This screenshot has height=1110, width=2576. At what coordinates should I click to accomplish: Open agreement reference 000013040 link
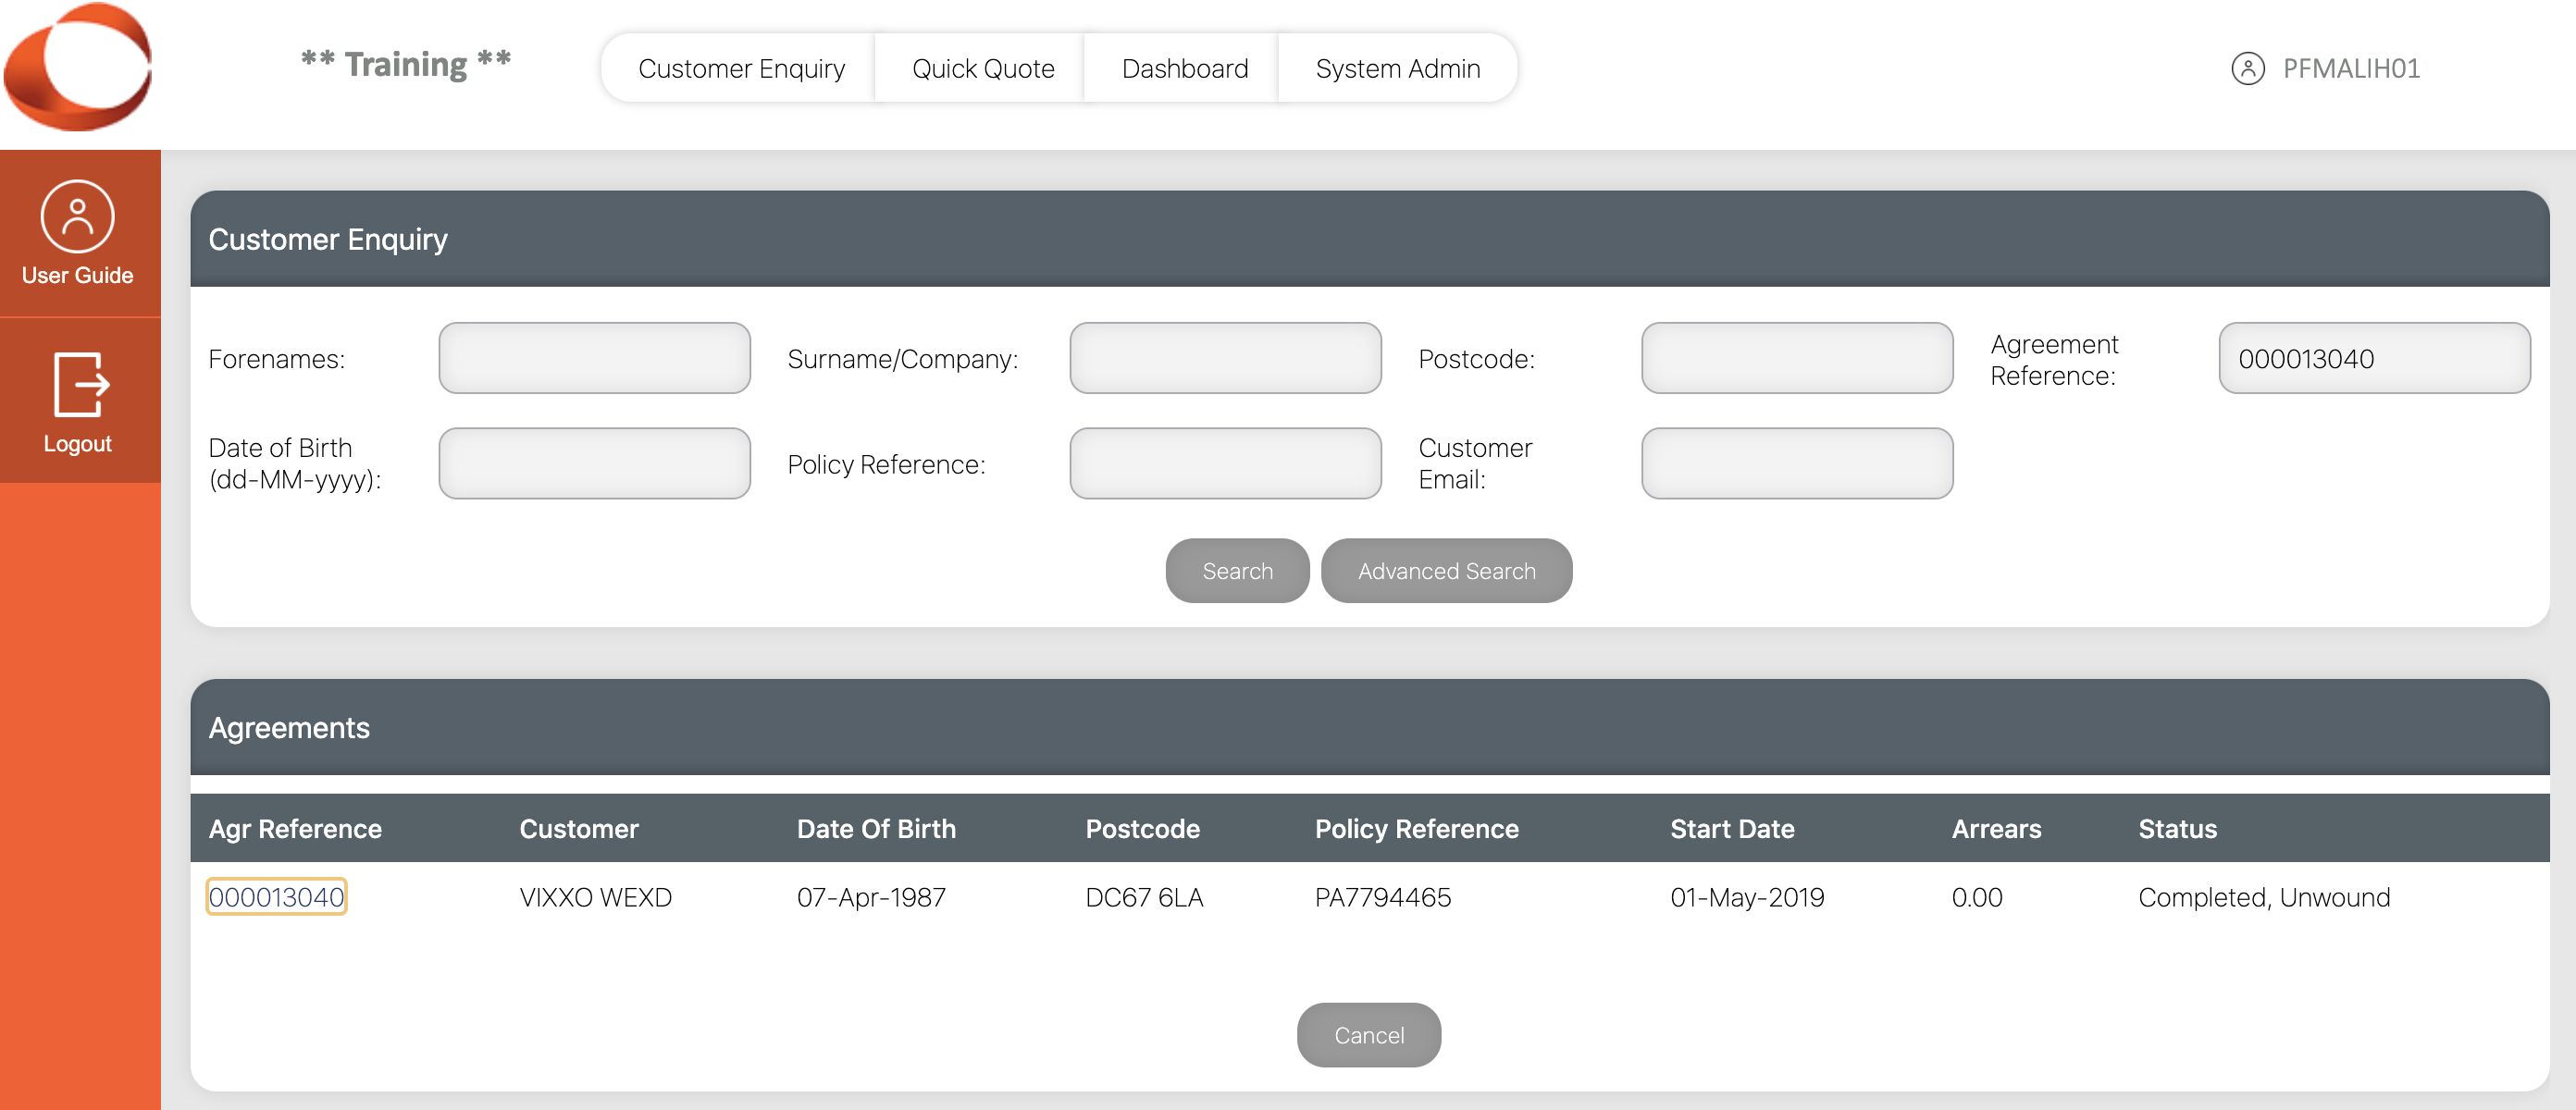point(278,896)
